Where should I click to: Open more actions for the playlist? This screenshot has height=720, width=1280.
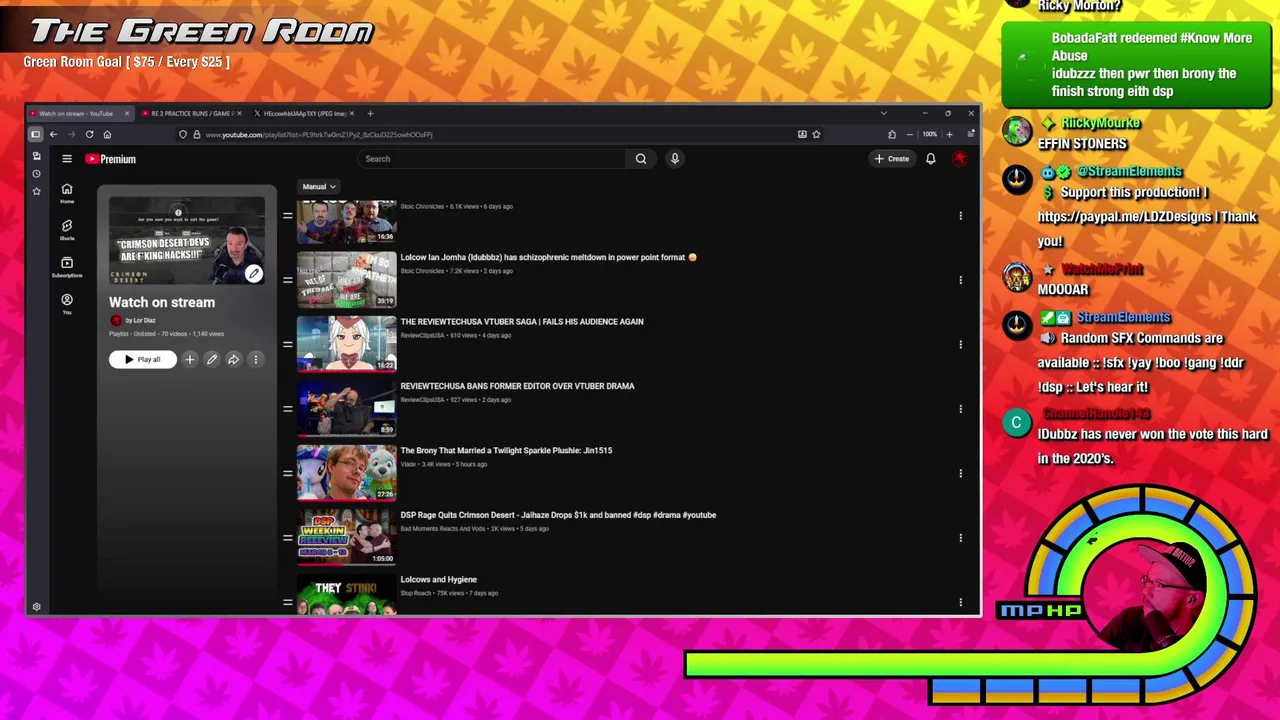tap(255, 359)
